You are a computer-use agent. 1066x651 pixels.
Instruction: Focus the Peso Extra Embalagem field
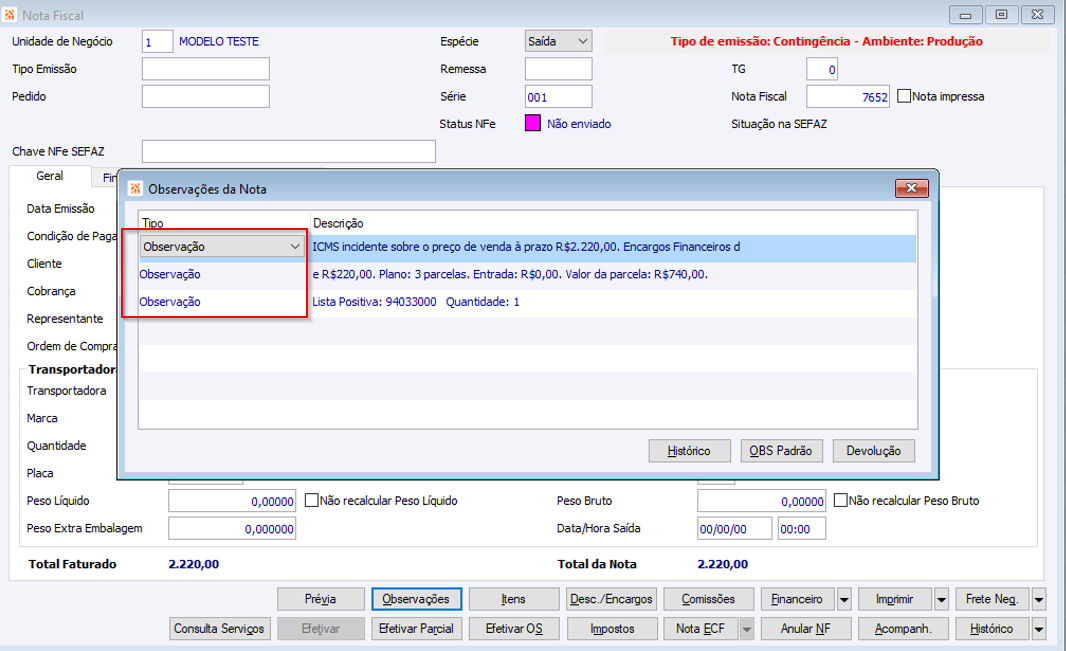point(232,529)
